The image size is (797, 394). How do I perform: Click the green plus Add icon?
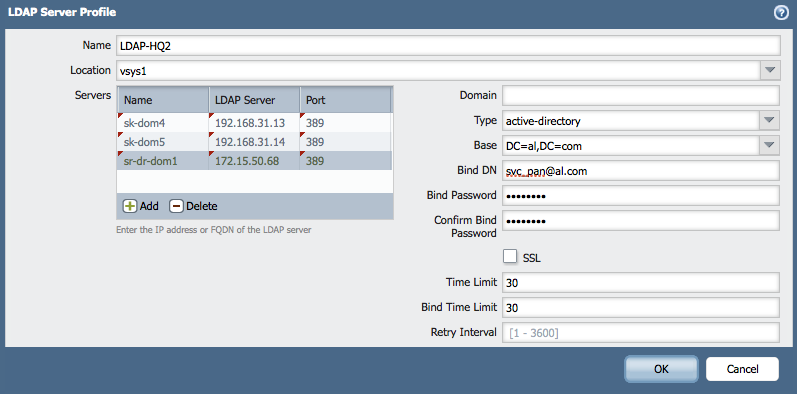(130, 206)
